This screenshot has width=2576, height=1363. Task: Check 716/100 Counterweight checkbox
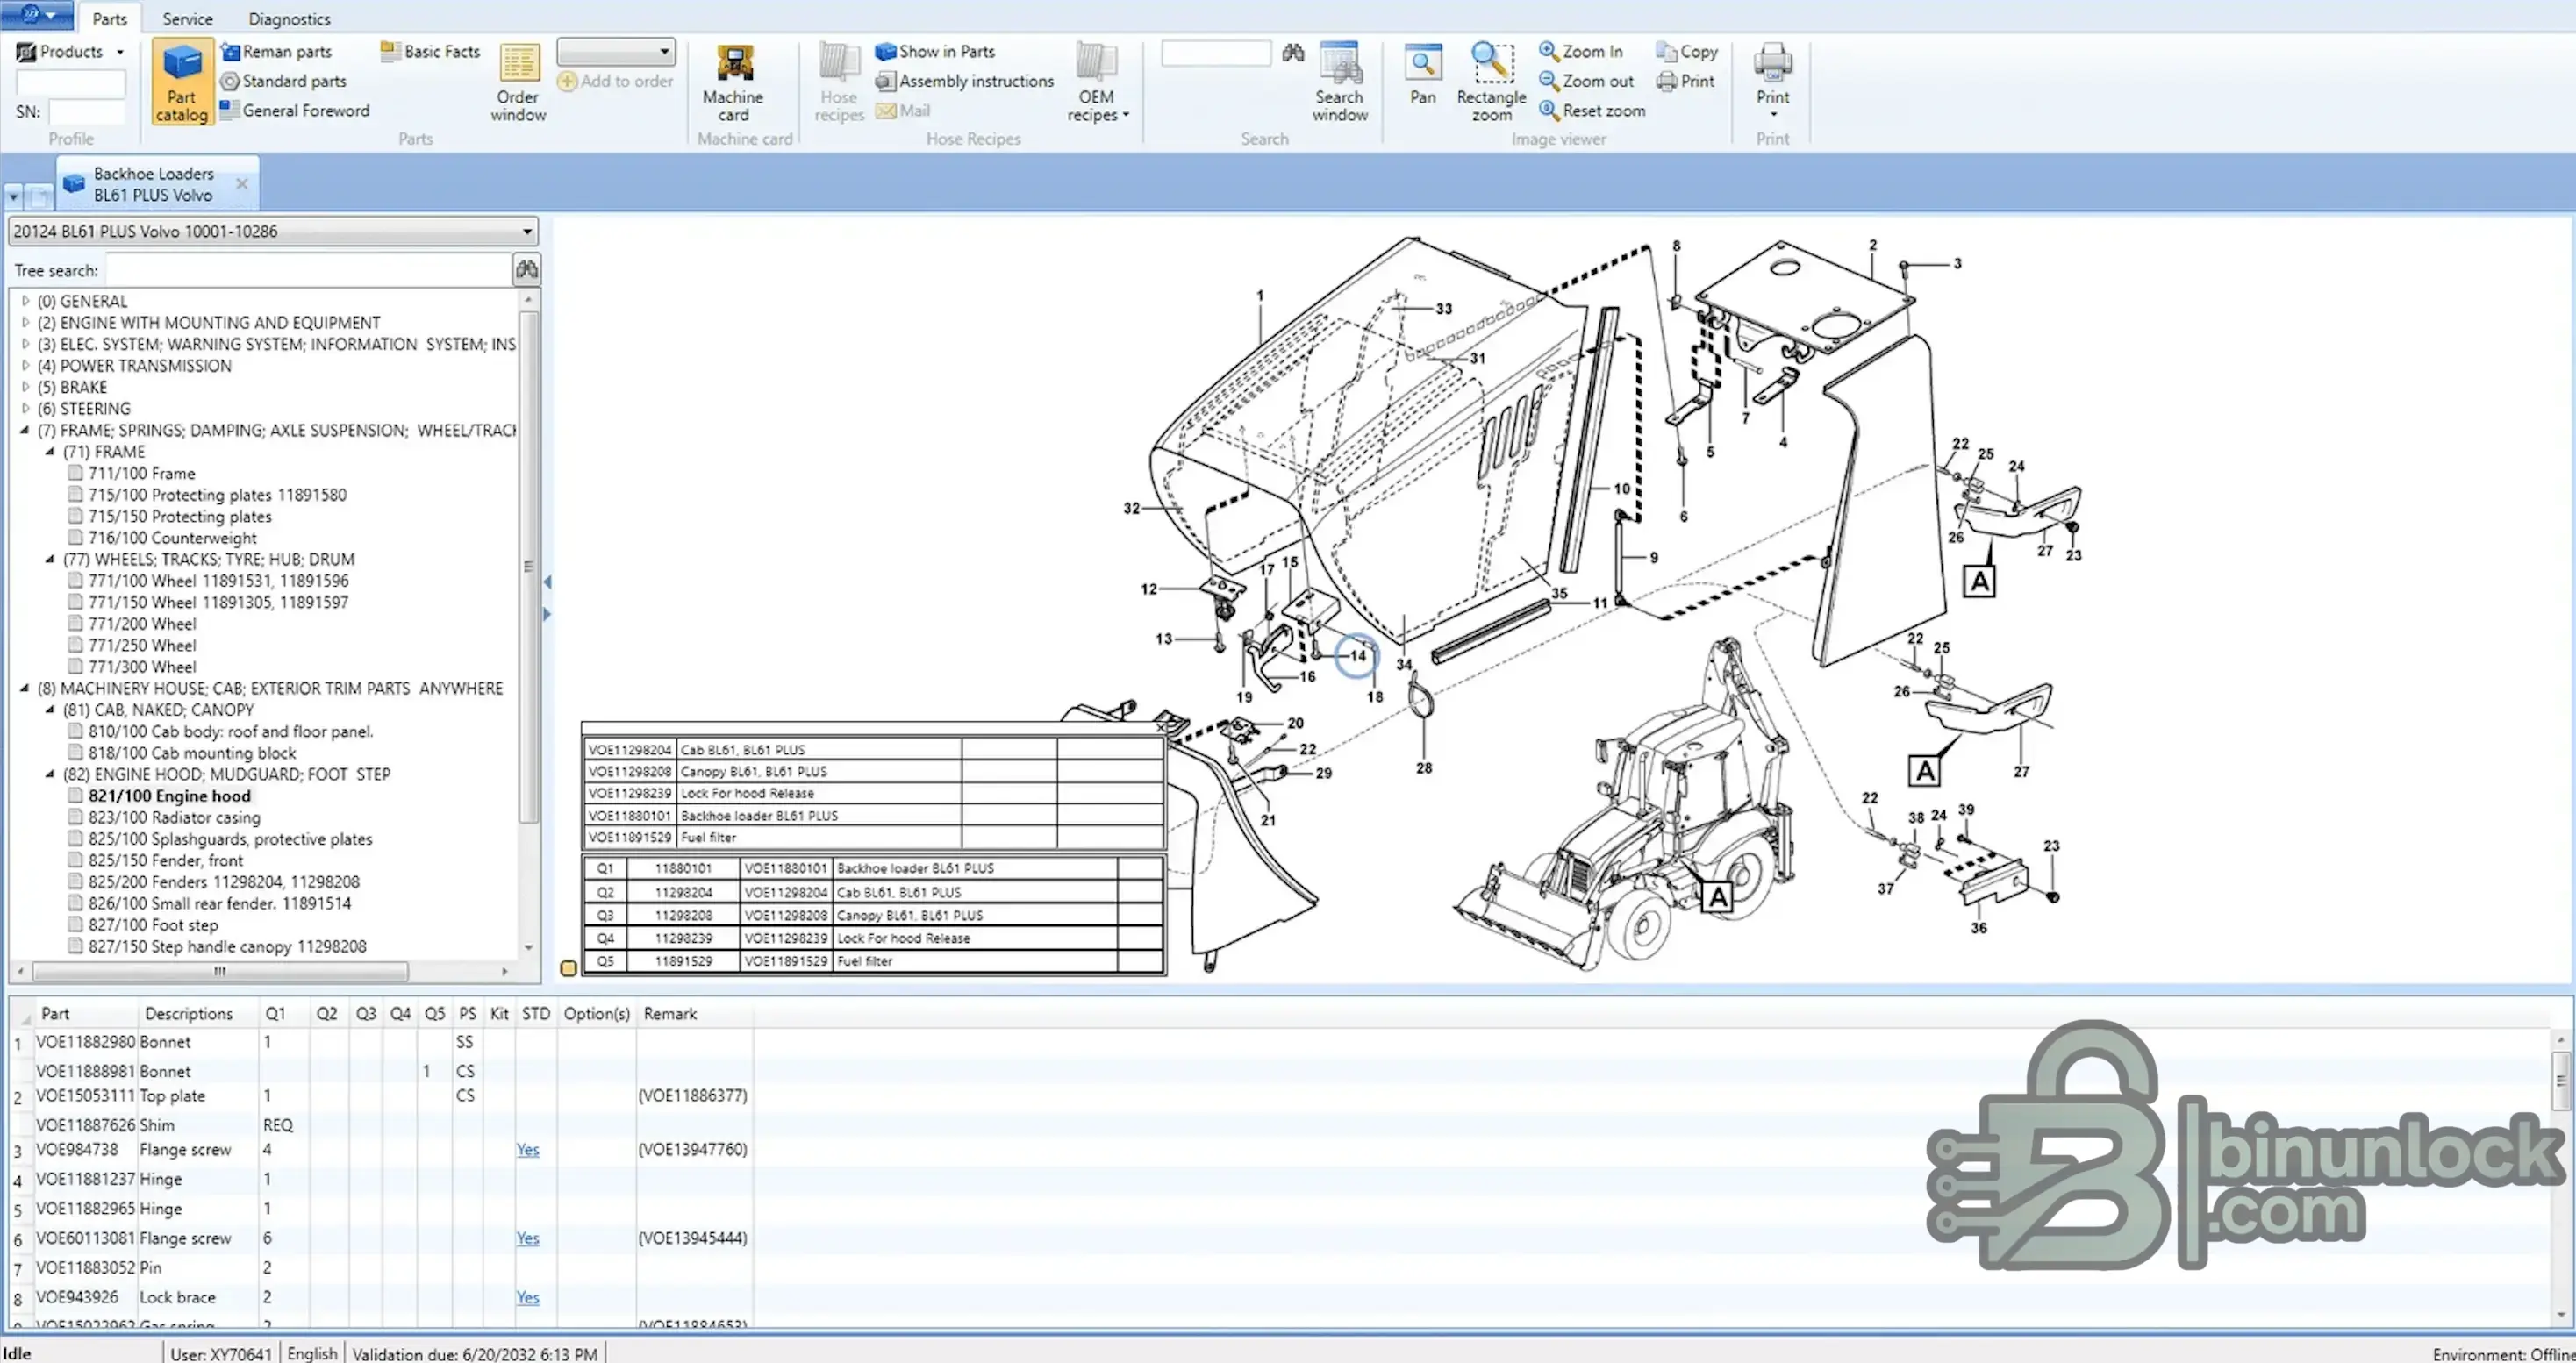coord(75,537)
